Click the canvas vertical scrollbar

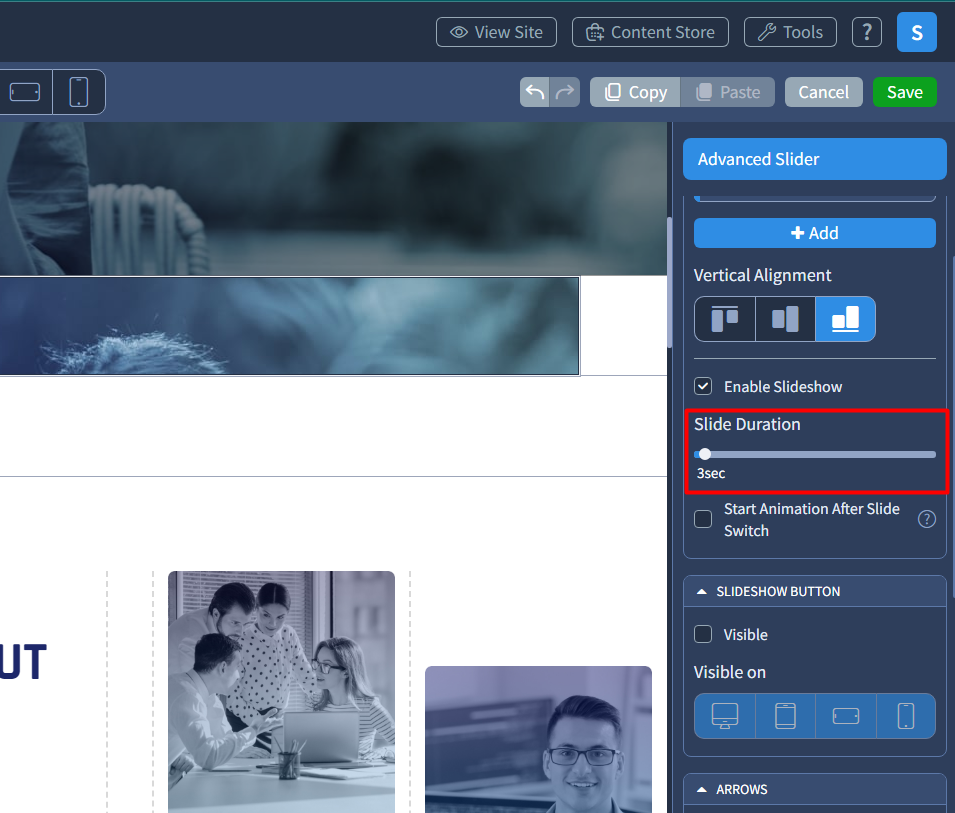tap(669, 283)
